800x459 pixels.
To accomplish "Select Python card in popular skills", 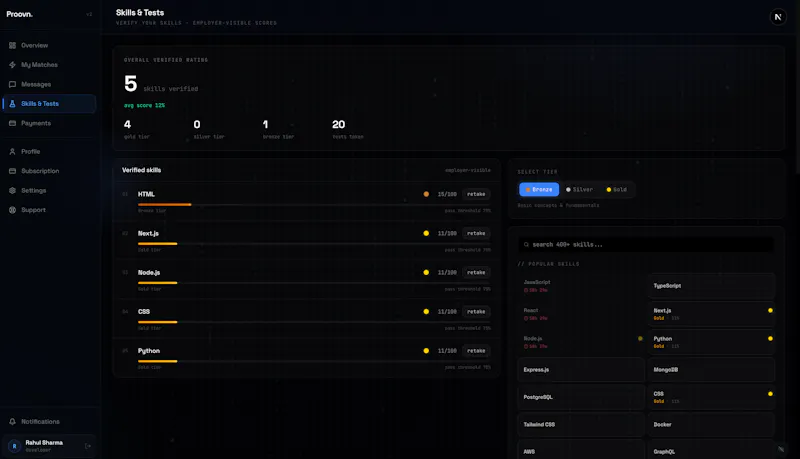I will pyautogui.click(x=711, y=342).
